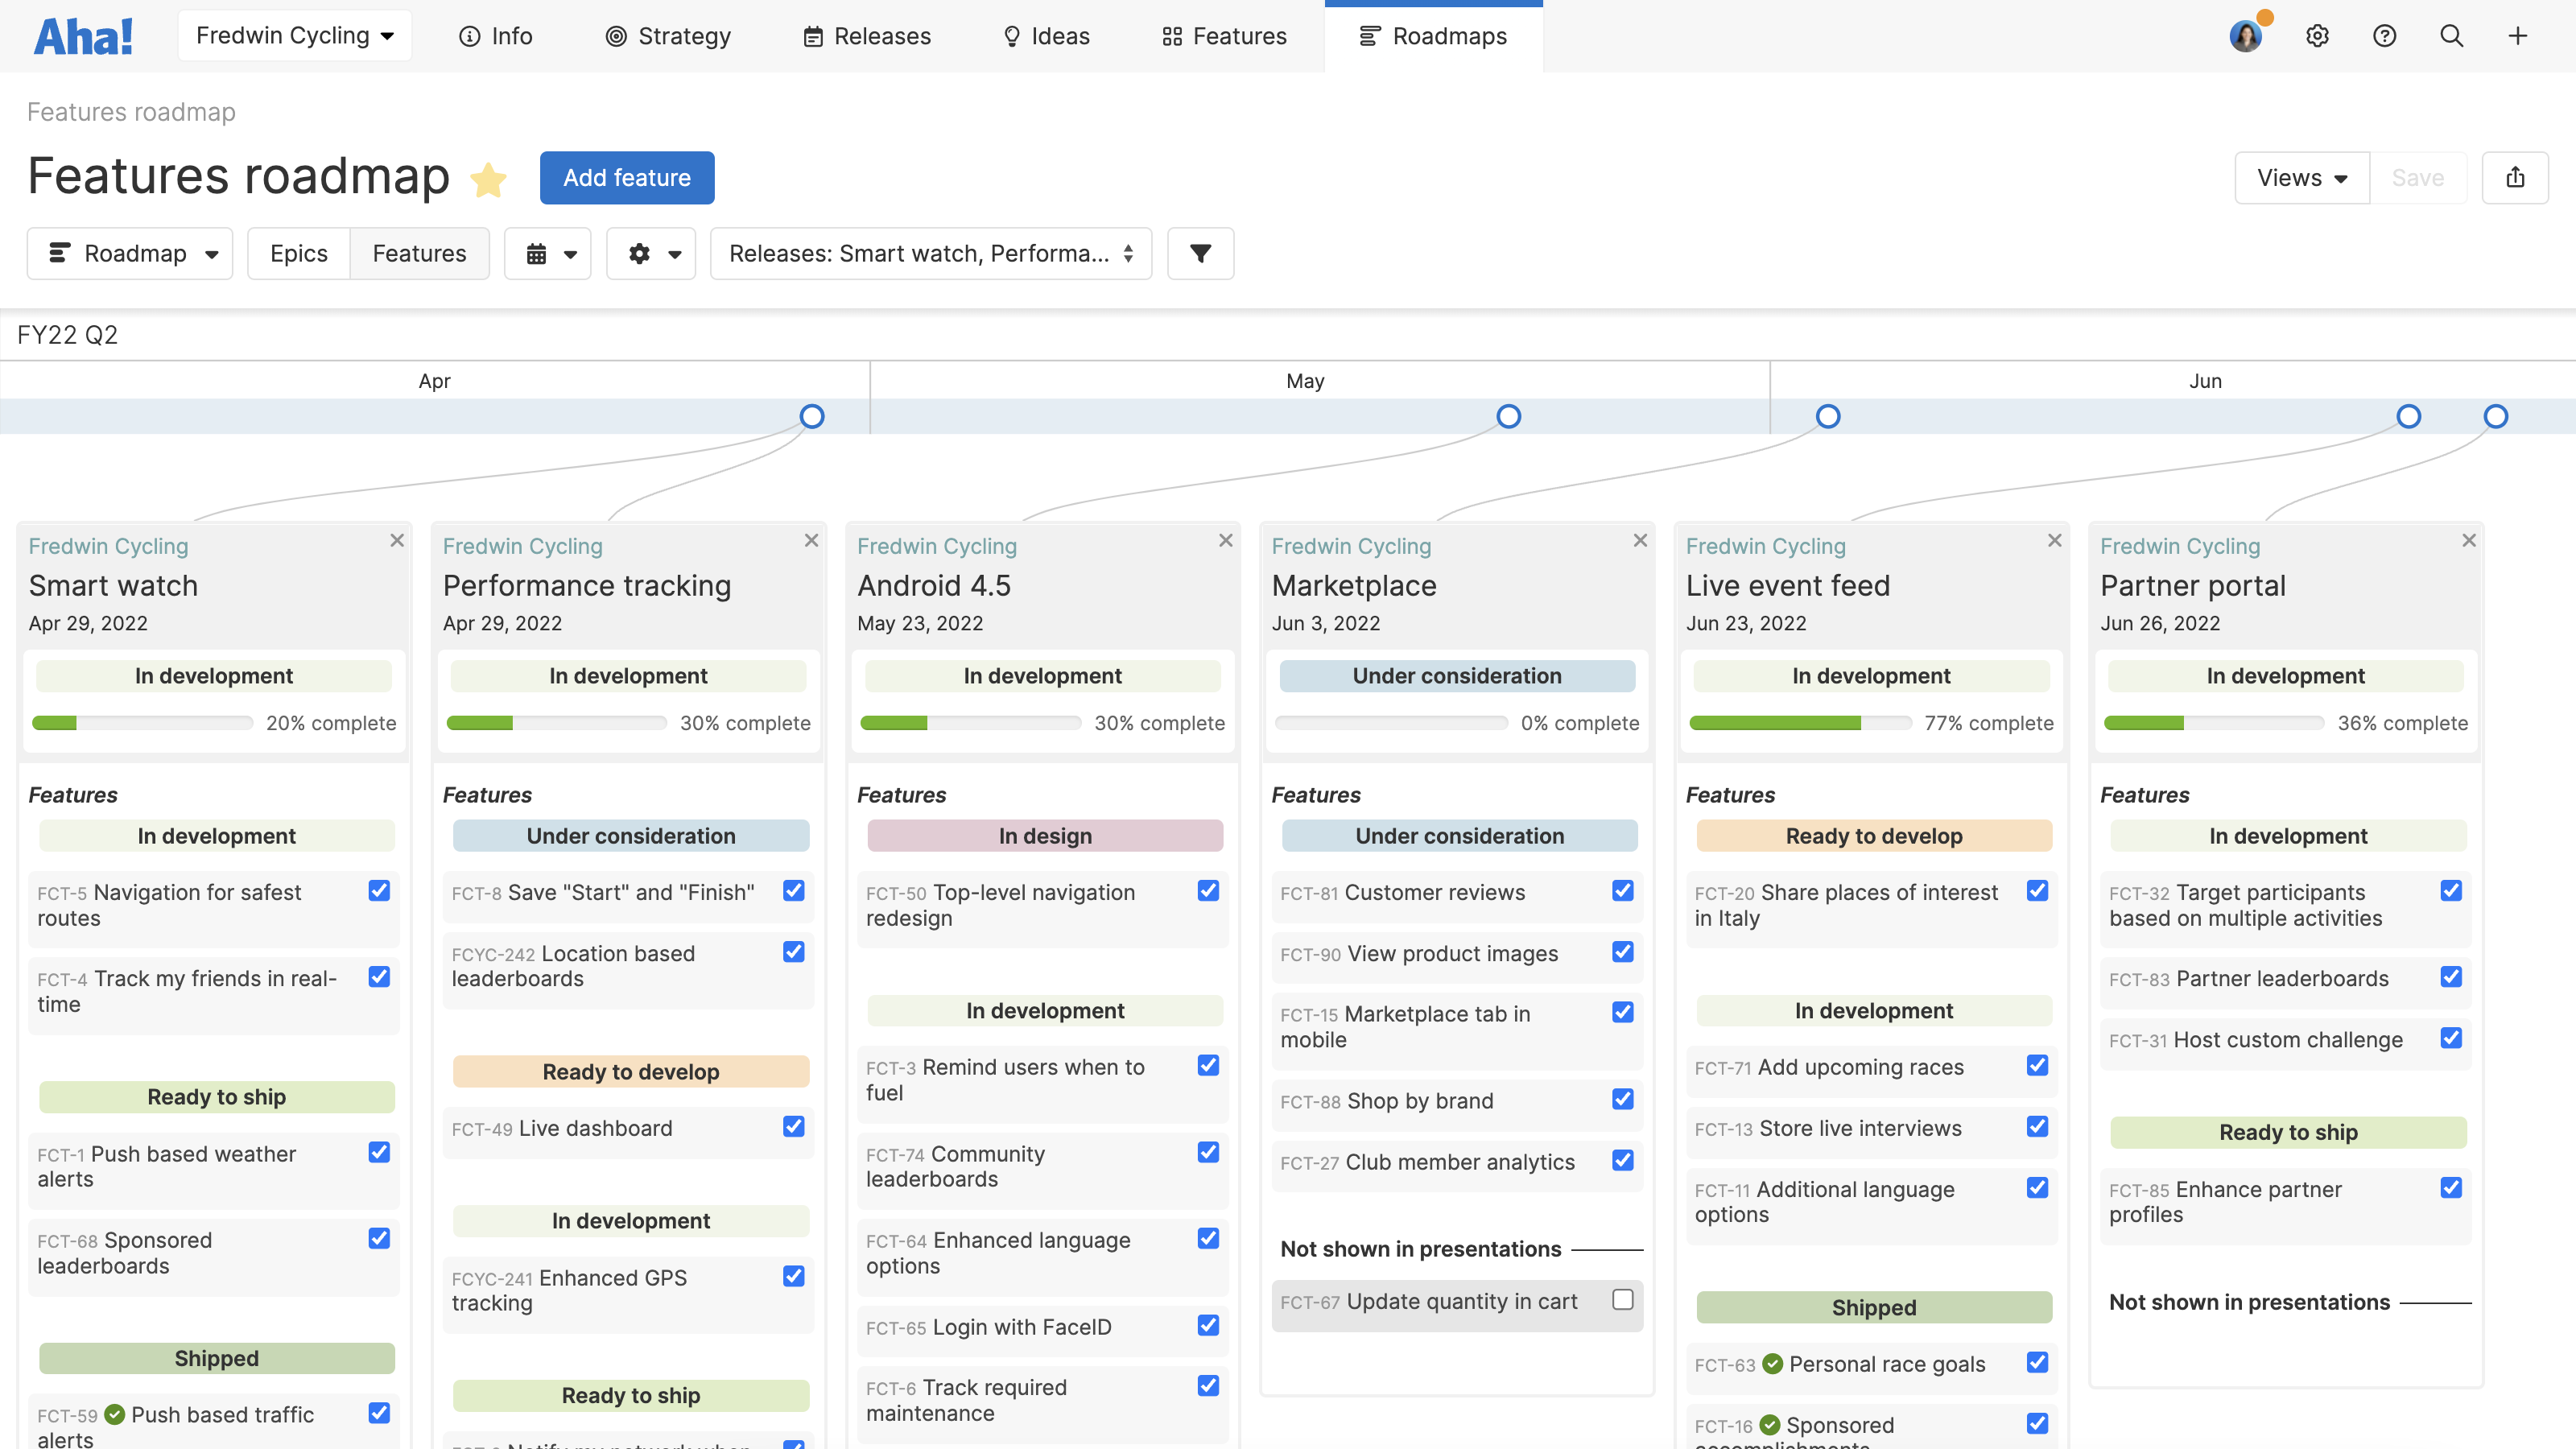
Task: Open the Fredwin Cycling workspace dropdown
Action: click(294, 35)
